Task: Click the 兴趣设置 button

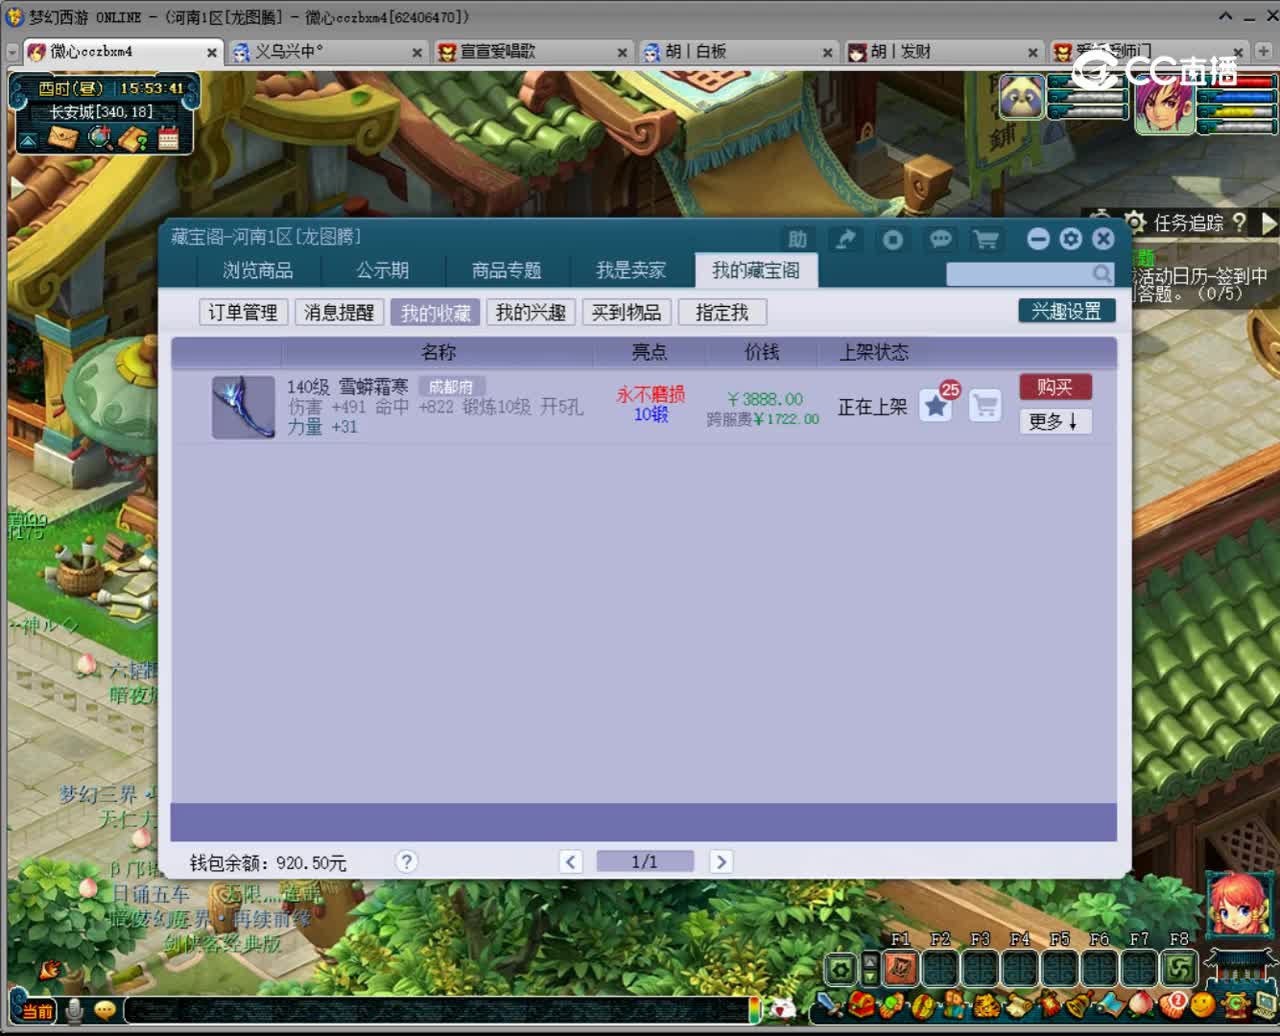Action: pyautogui.click(x=1067, y=311)
